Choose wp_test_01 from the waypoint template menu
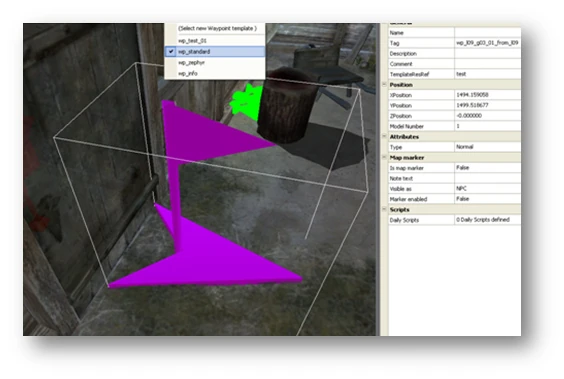Image resolution: width=564 pixels, height=379 pixels. click(x=215, y=41)
